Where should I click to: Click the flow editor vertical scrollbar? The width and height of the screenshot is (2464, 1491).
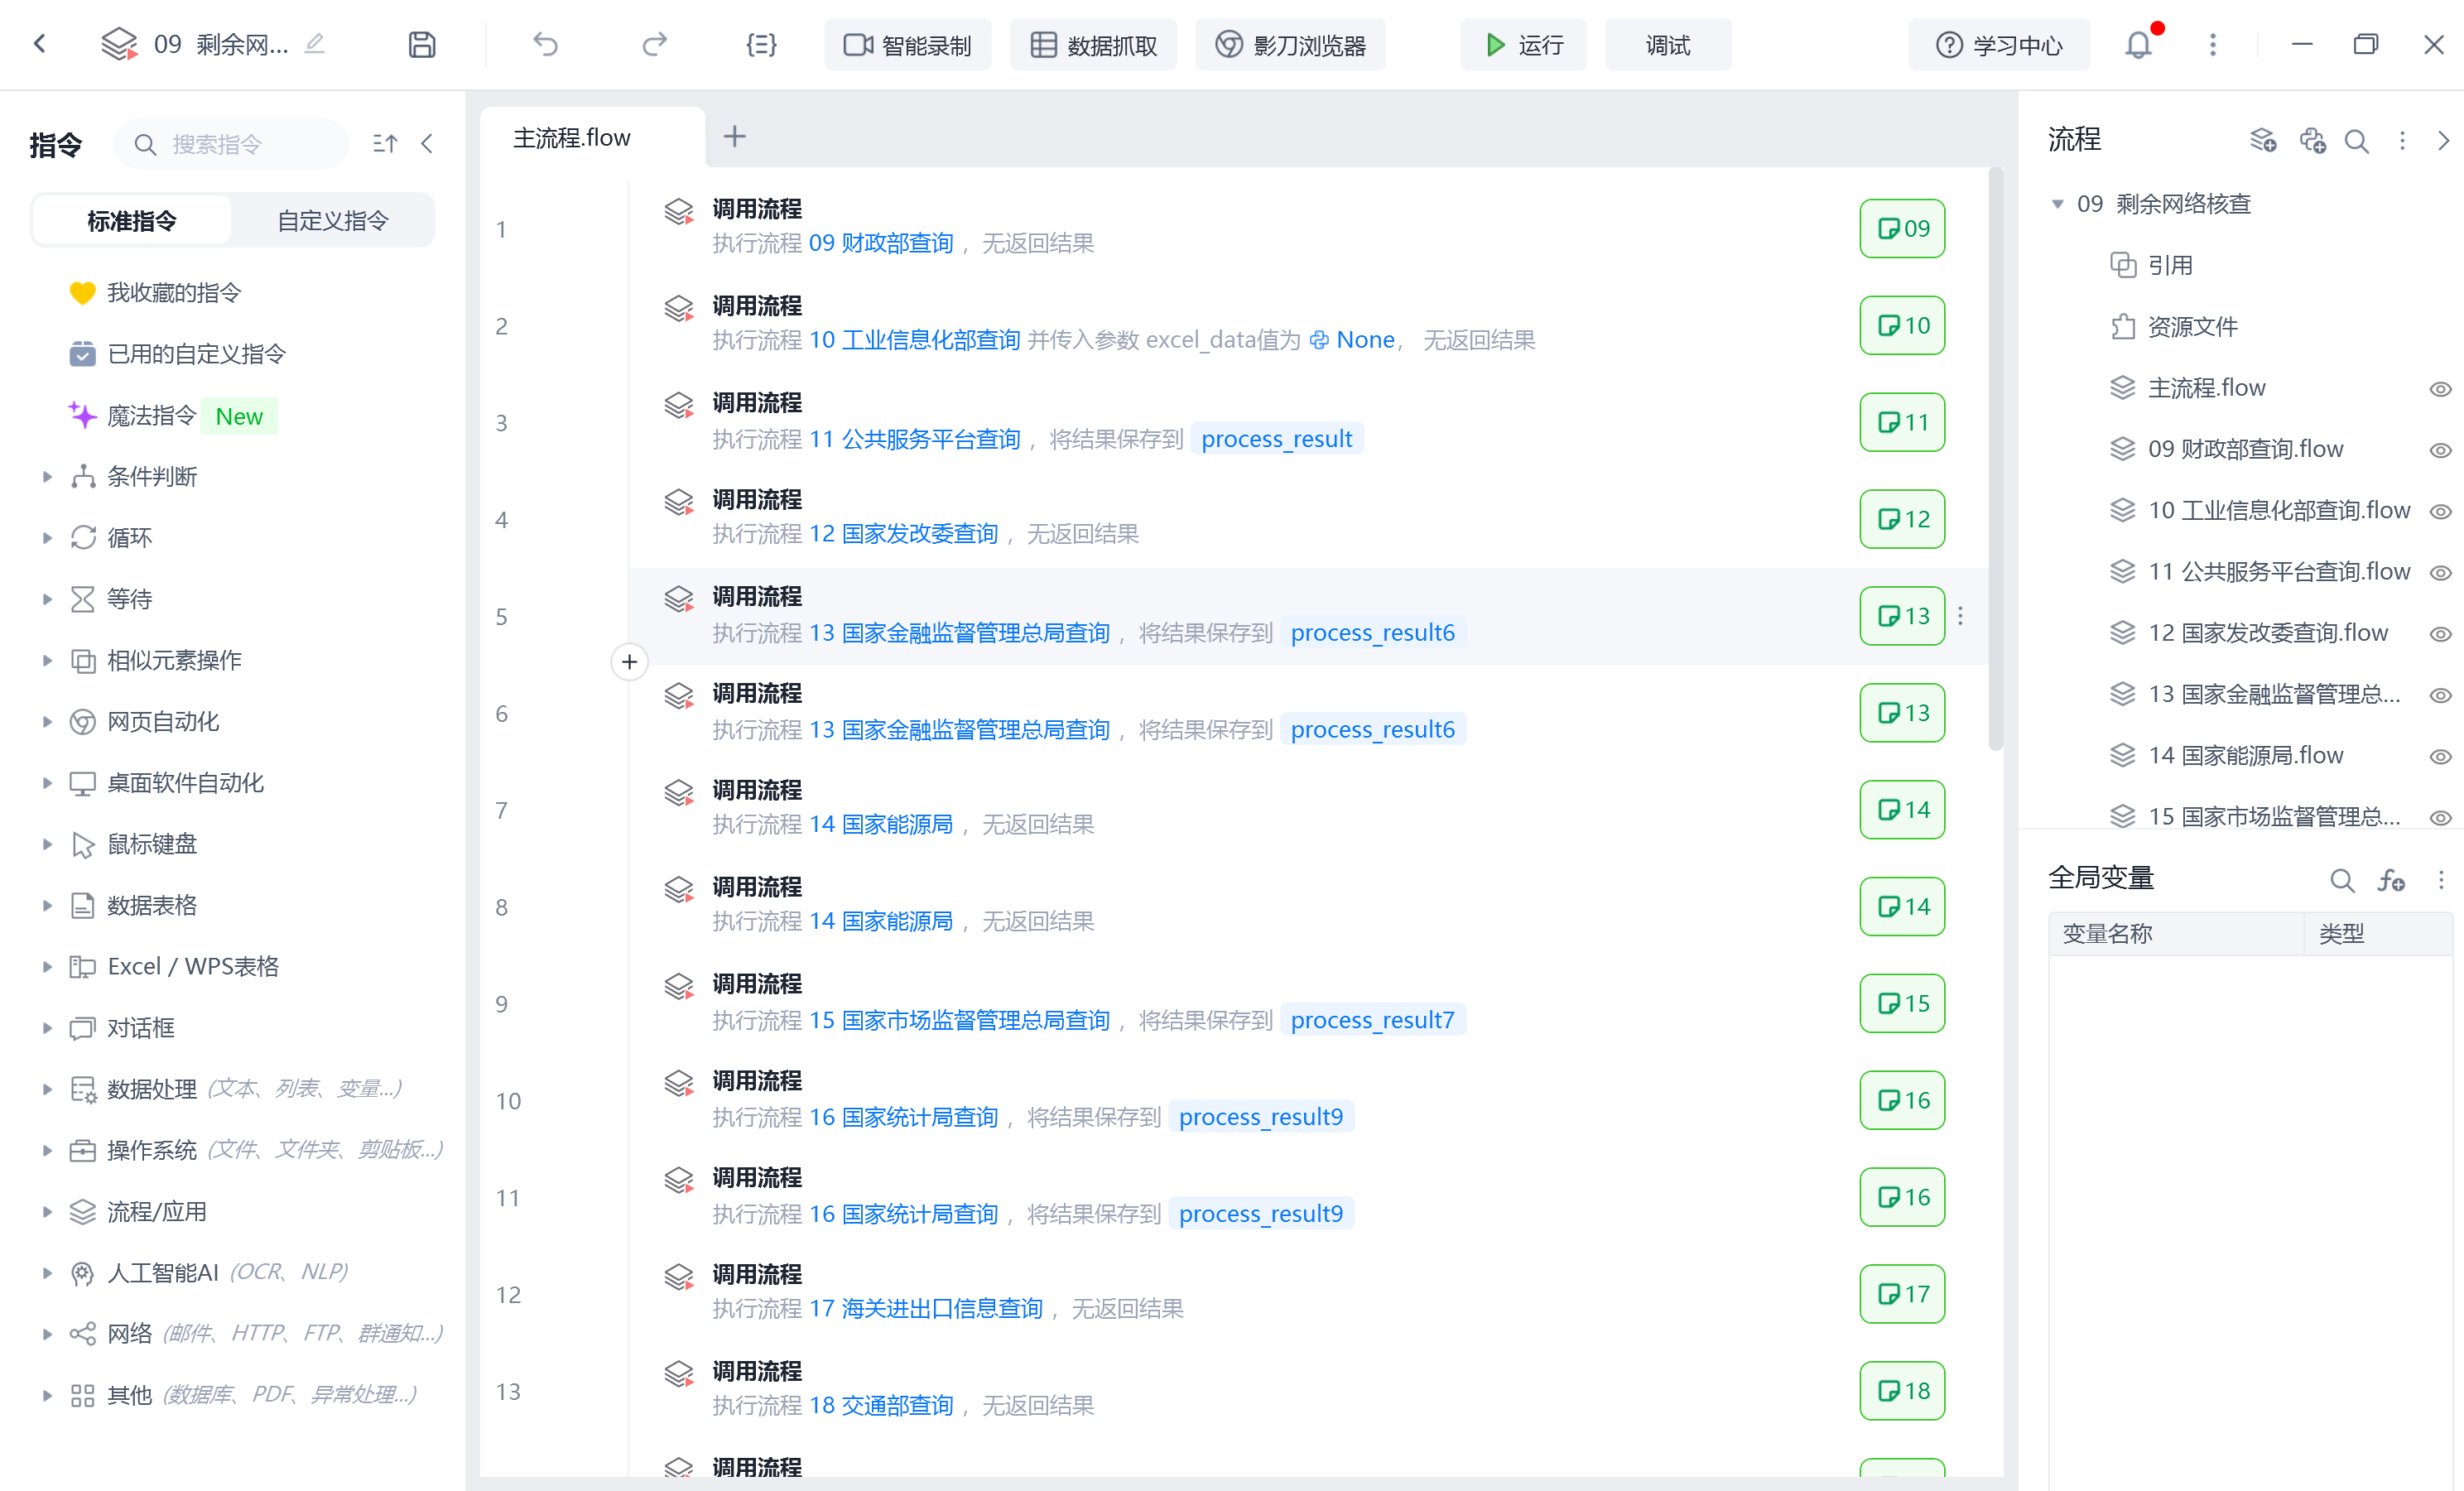[1995, 460]
